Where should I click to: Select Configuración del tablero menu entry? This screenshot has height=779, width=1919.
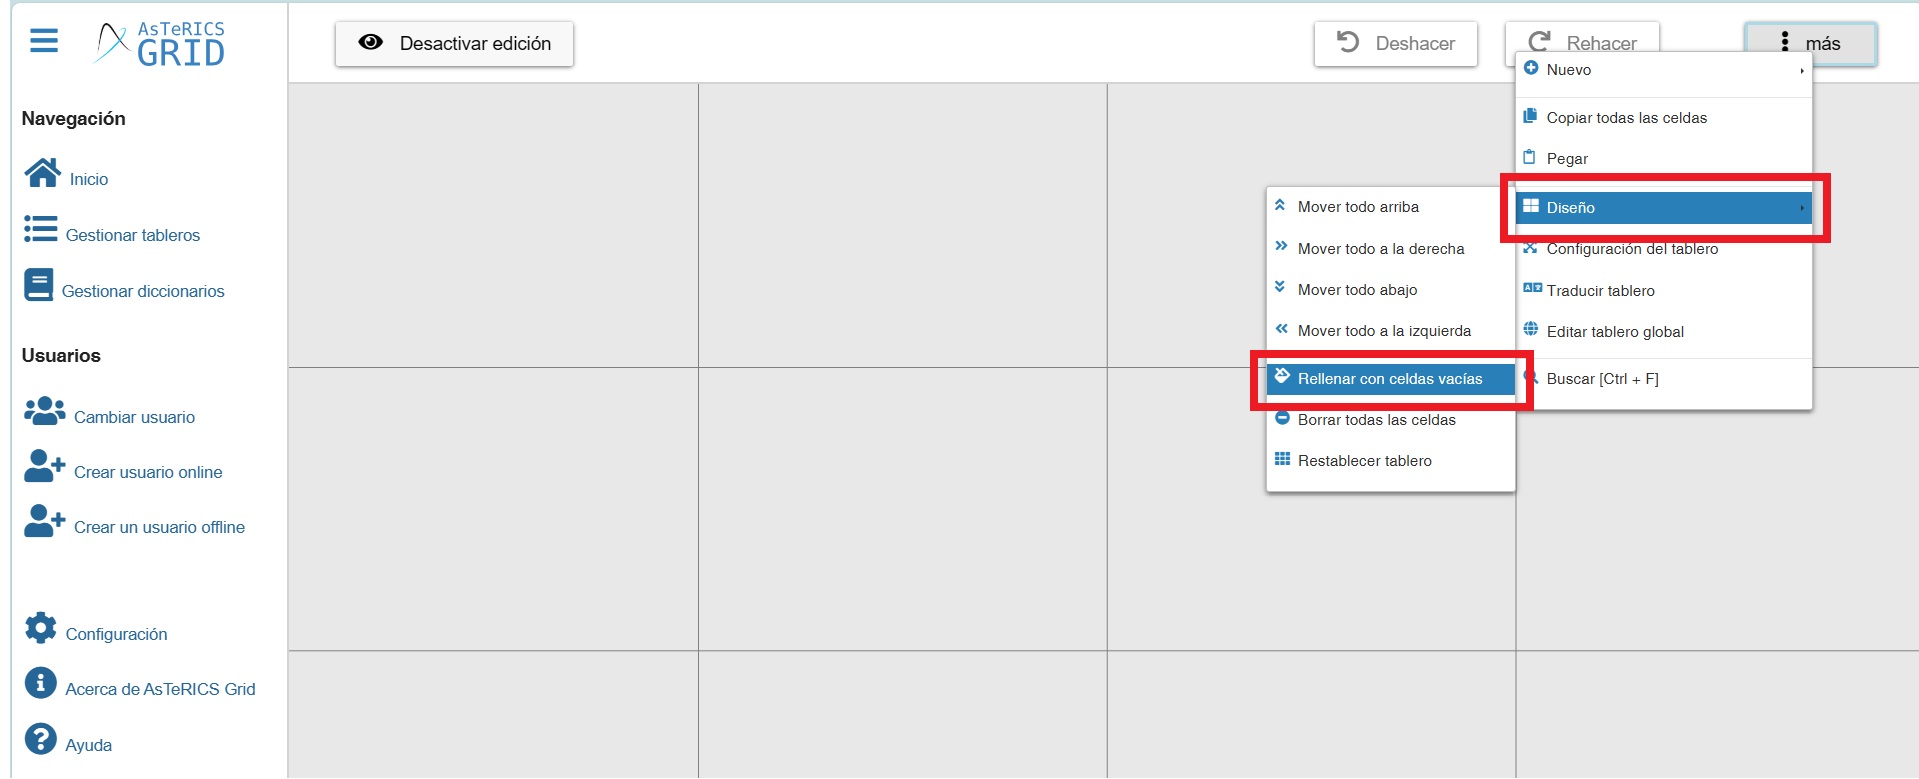click(x=1664, y=249)
